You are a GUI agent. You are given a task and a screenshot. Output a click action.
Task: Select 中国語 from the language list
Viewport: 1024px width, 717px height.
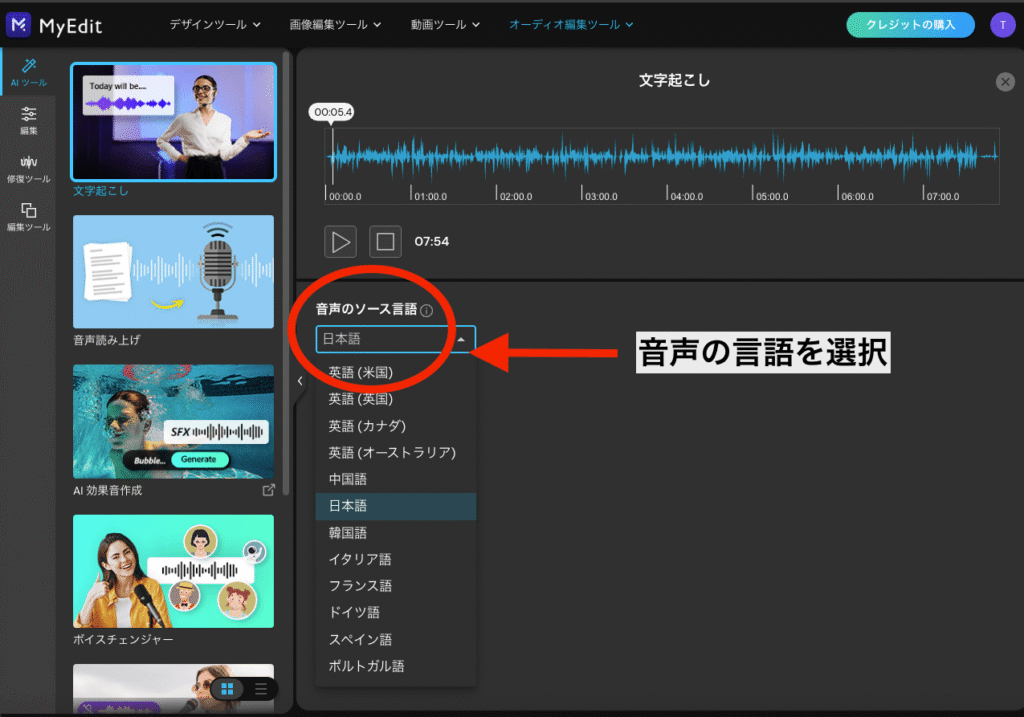click(x=396, y=479)
